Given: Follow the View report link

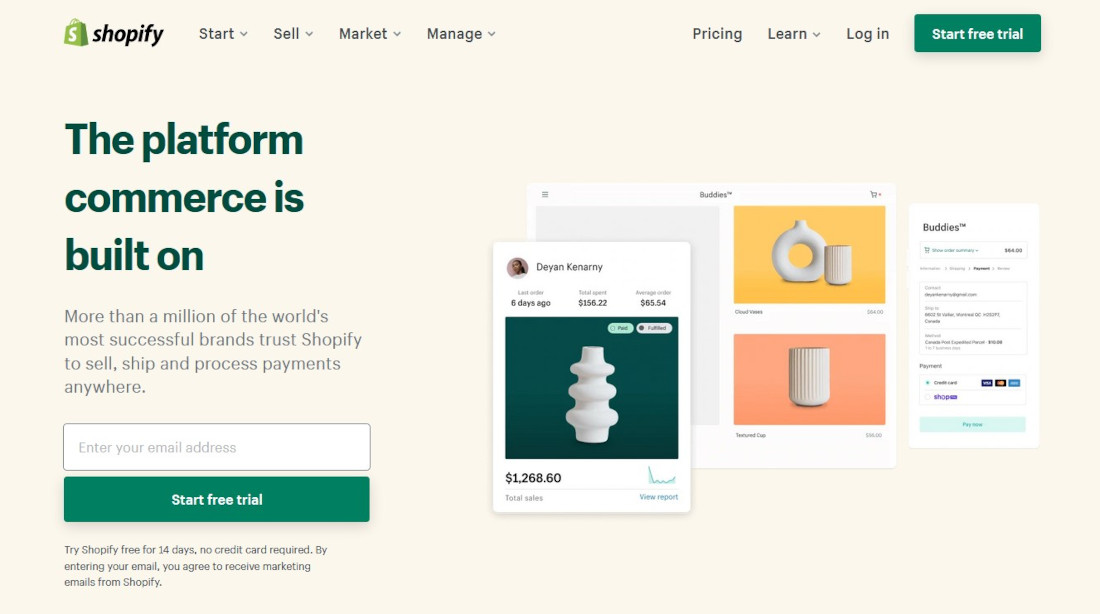Looking at the screenshot, I should click(659, 497).
